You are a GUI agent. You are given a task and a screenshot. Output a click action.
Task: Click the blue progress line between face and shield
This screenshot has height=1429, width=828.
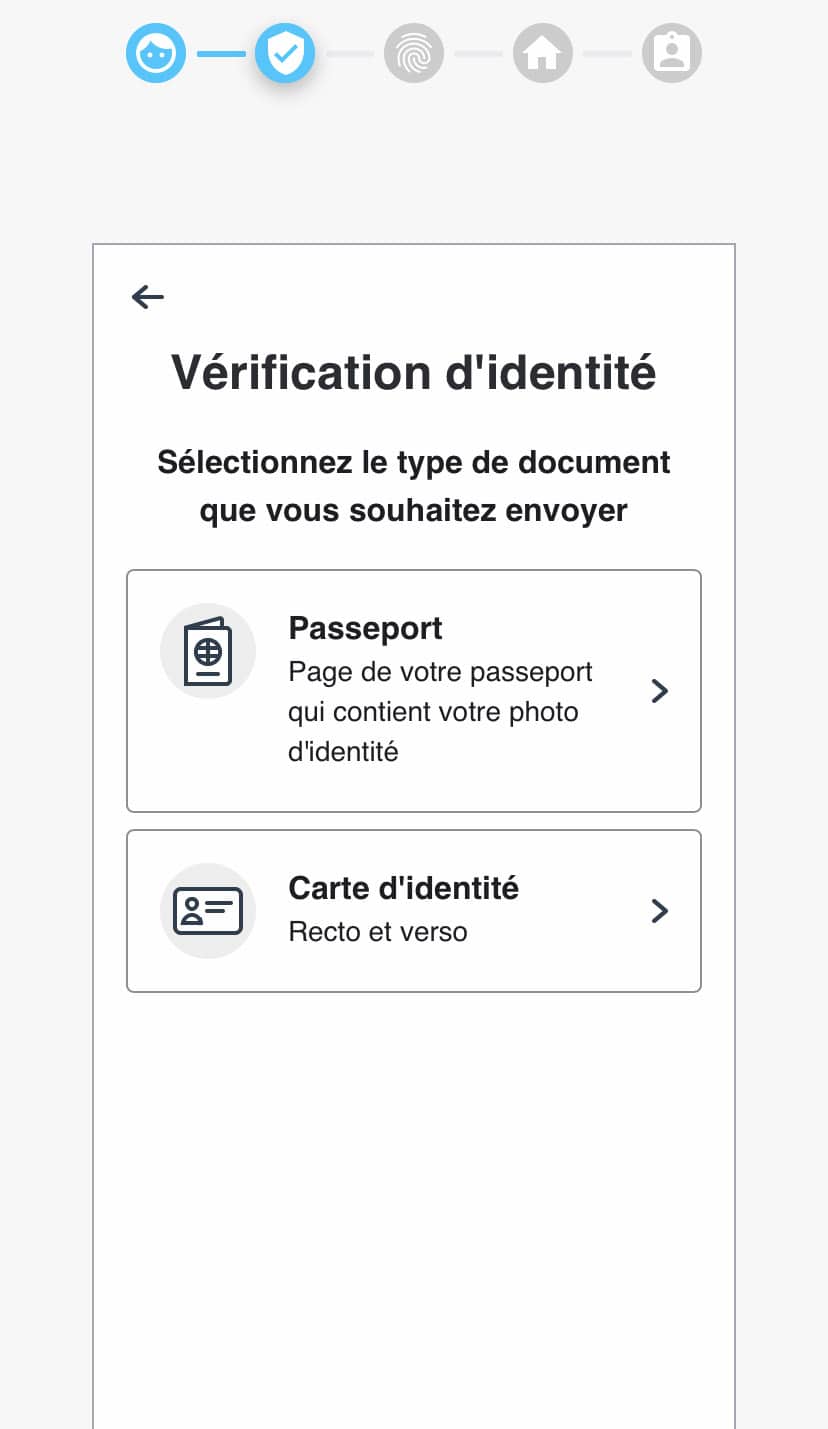[221, 53]
